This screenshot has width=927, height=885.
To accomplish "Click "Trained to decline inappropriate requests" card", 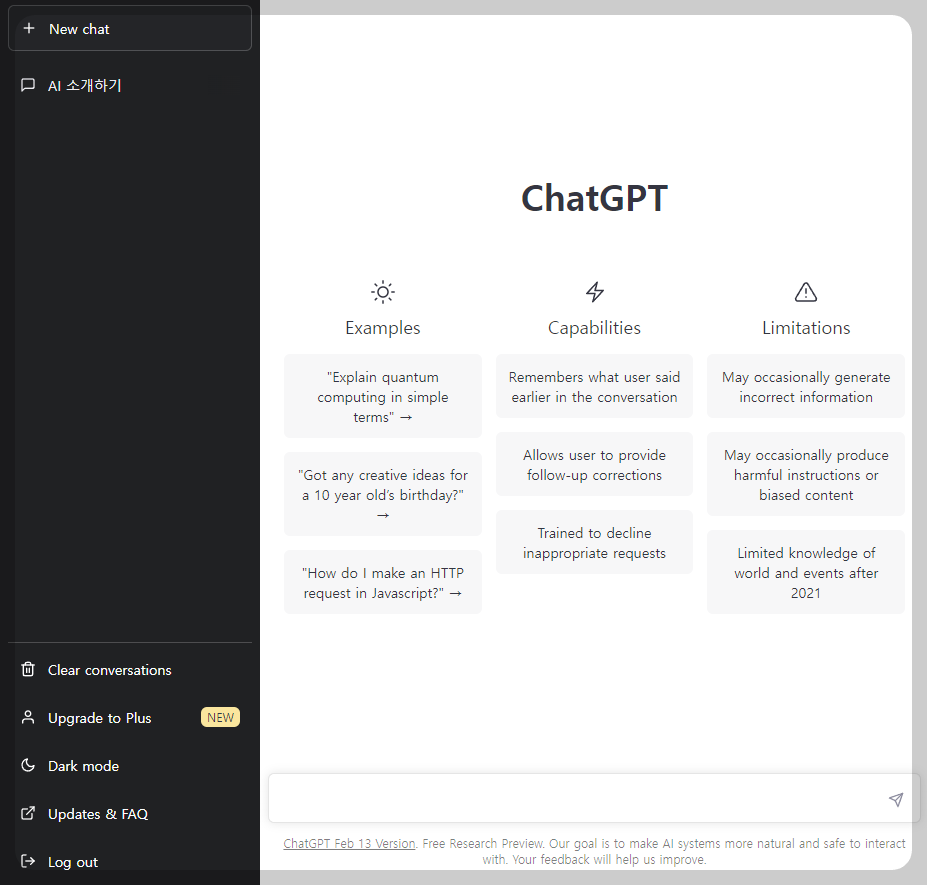I will point(594,542).
